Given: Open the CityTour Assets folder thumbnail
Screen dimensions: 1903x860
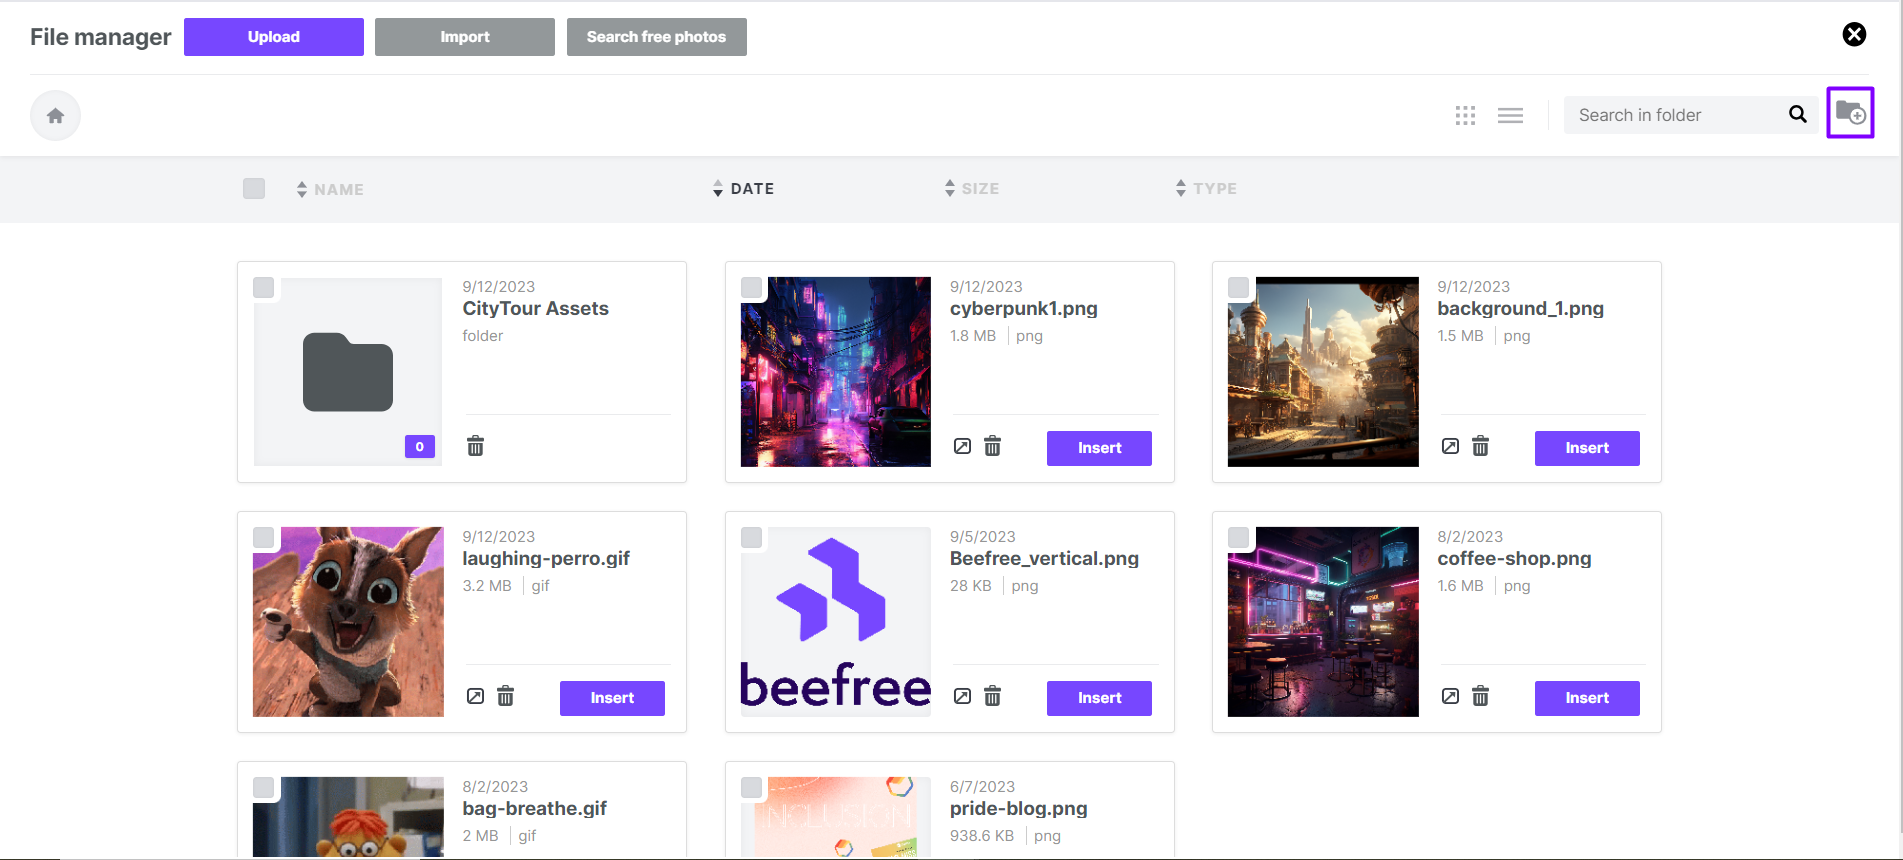Looking at the screenshot, I should pos(348,372).
